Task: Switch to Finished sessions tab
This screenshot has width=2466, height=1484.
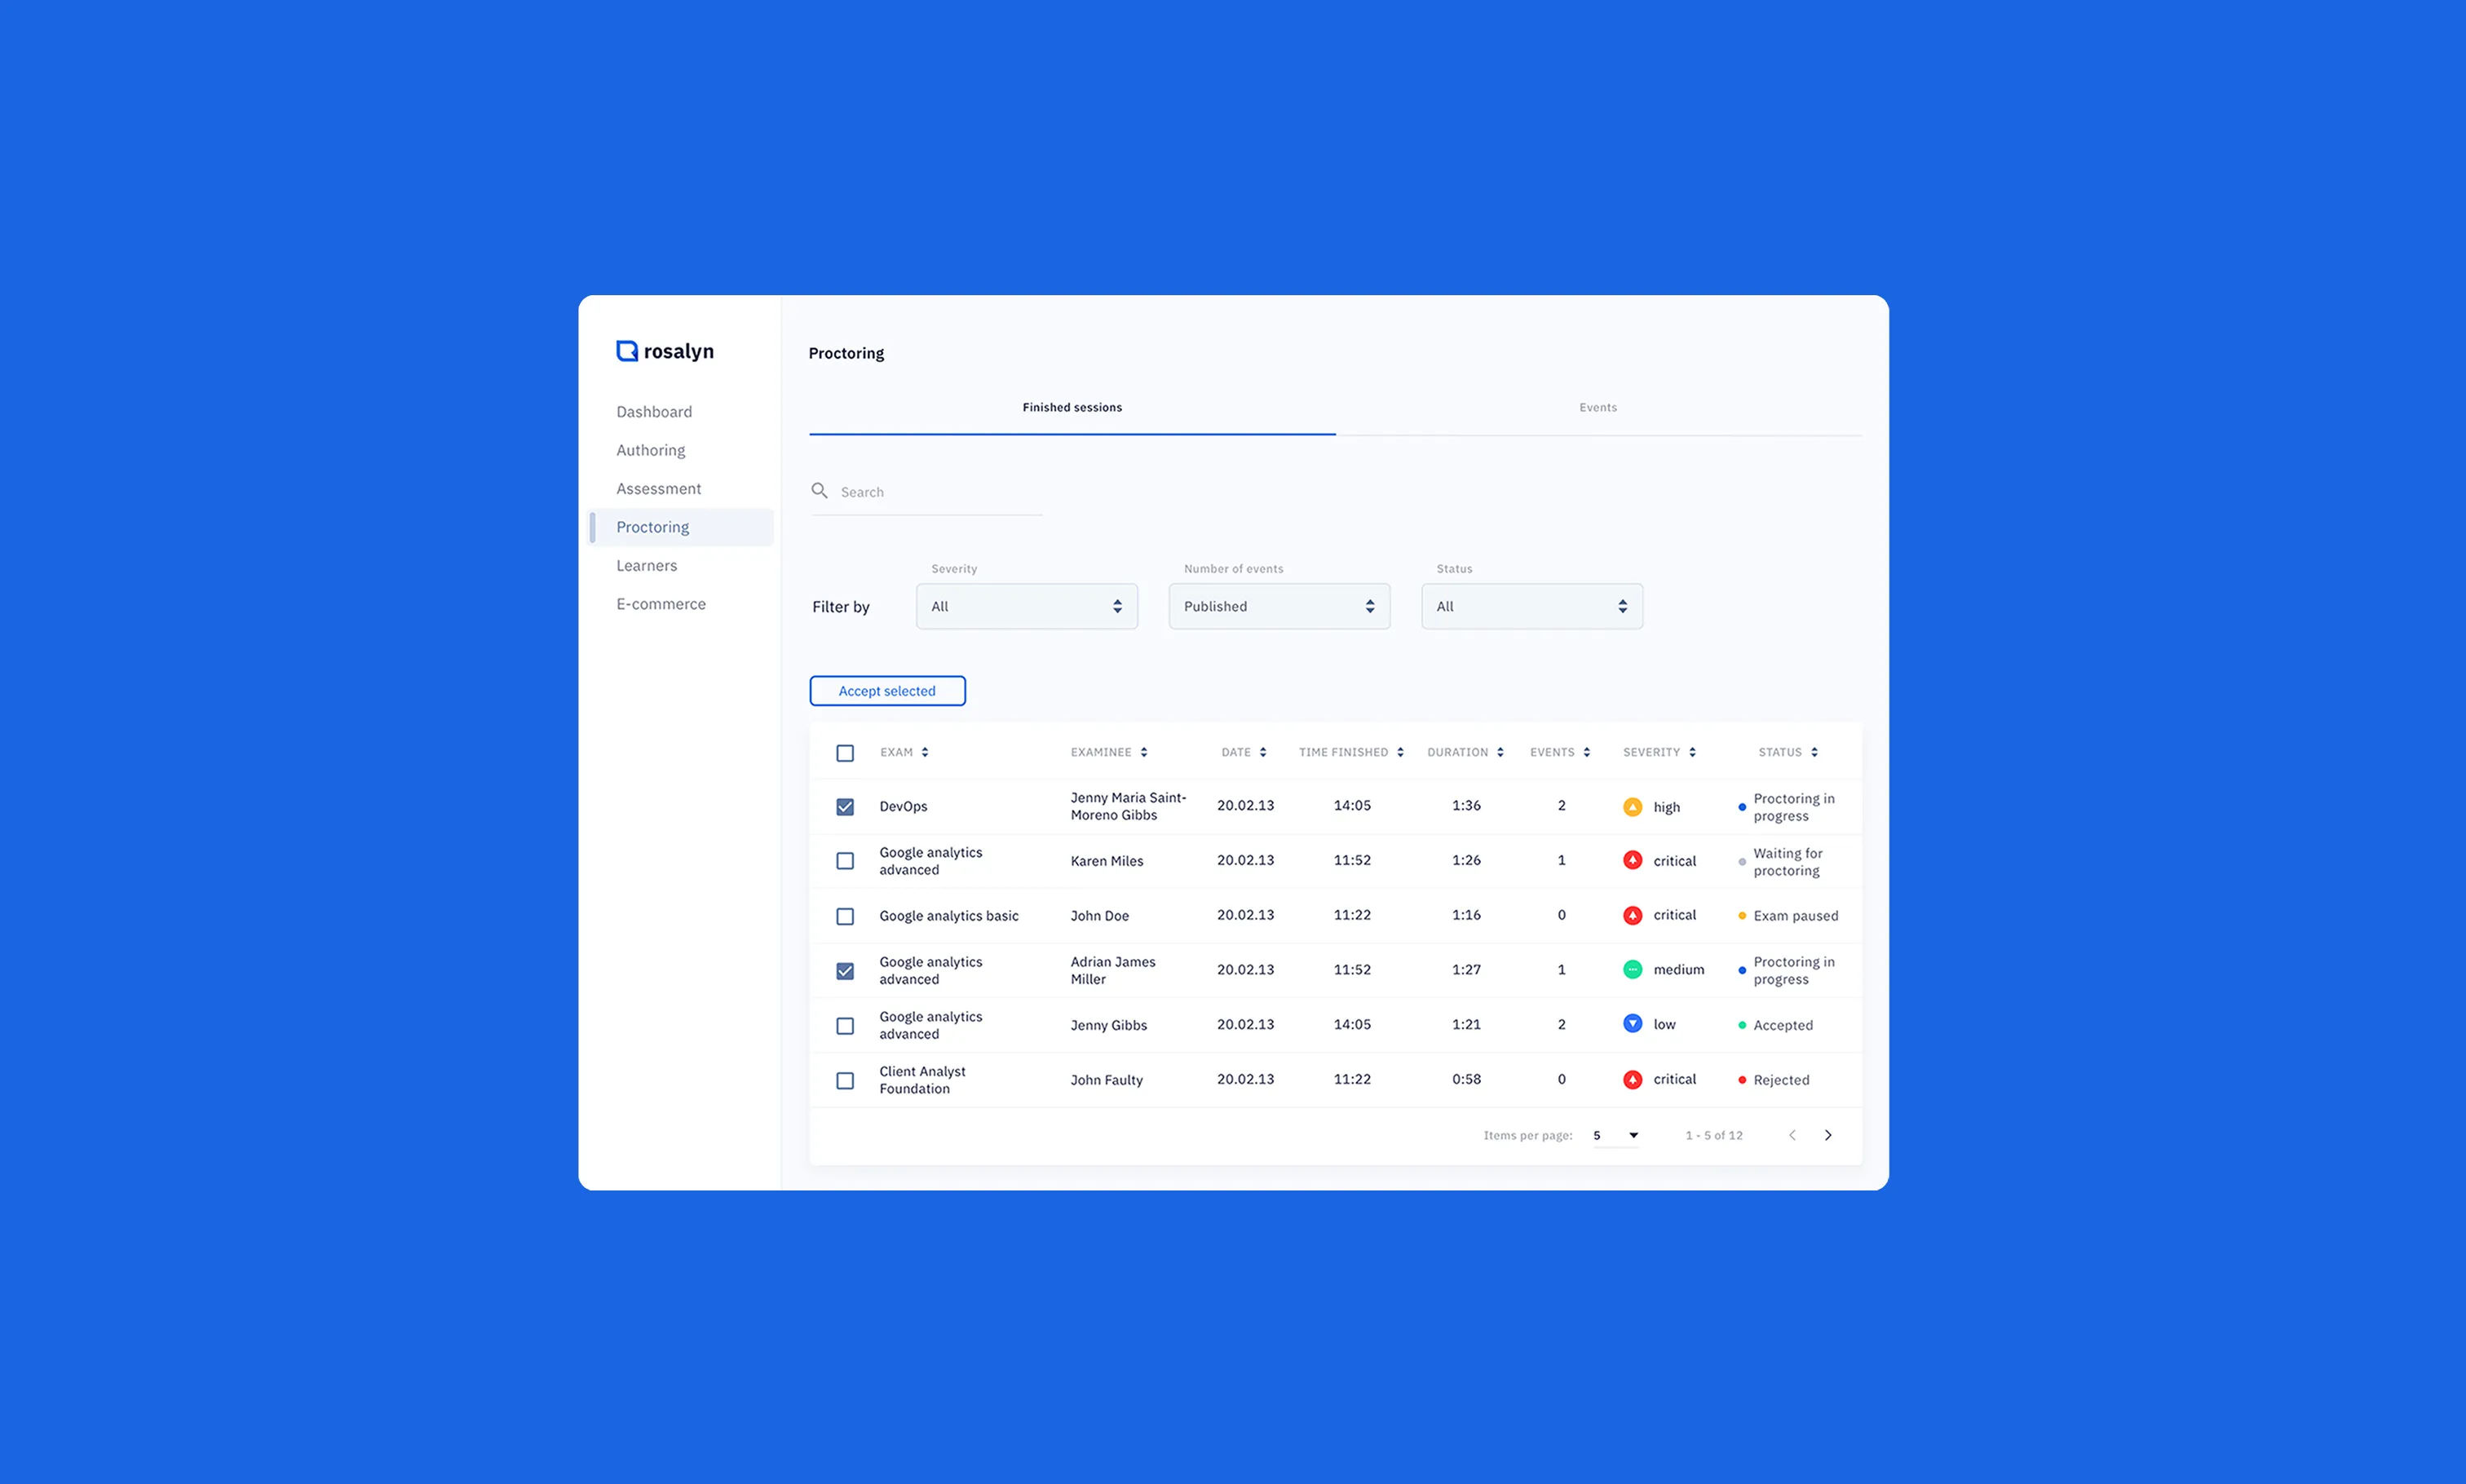Action: (1072, 408)
